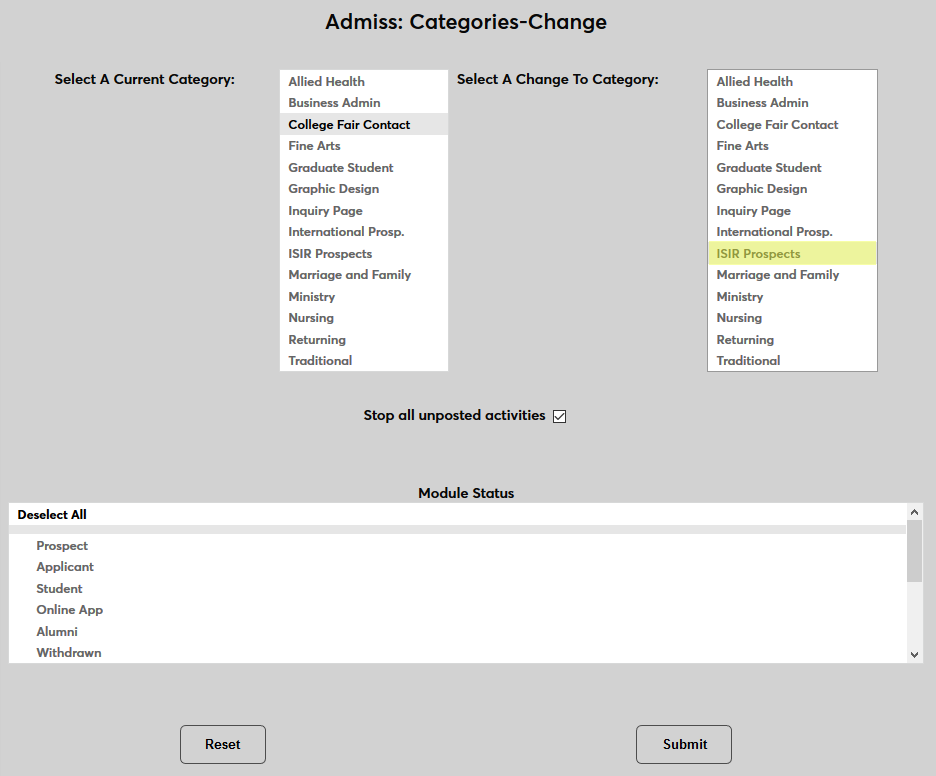Select College Fair Contact in current category list
This screenshot has width=936, height=776.
[x=349, y=125]
